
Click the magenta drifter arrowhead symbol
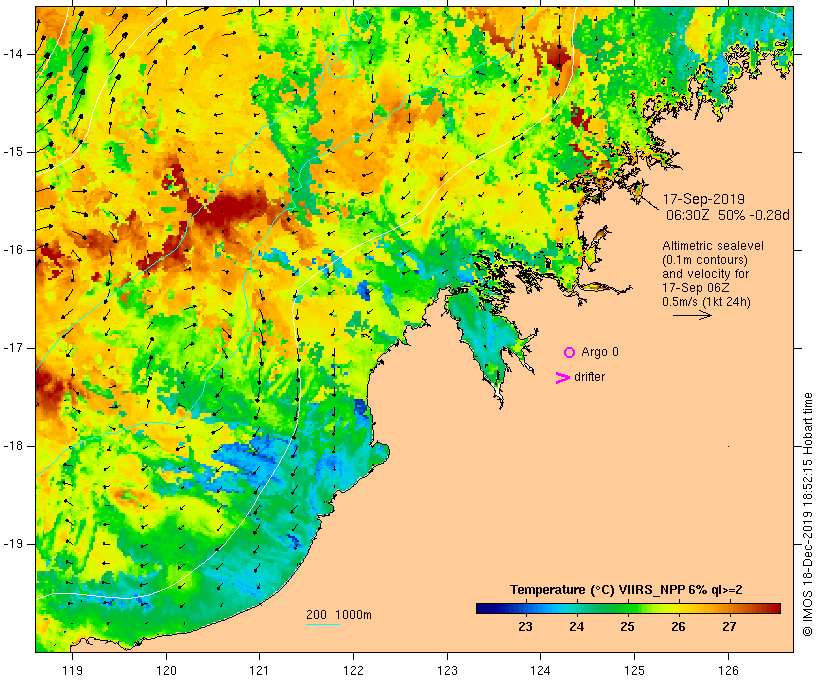pos(562,378)
